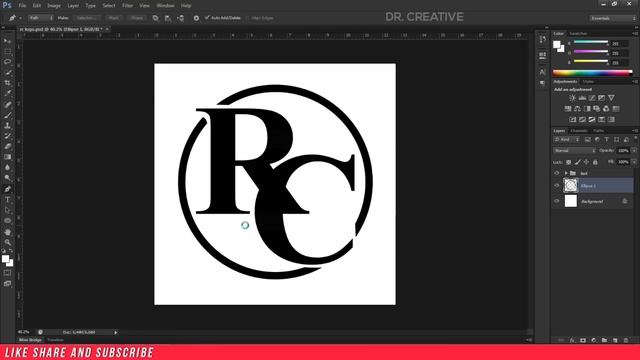Select the Brush tool

click(7, 115)
